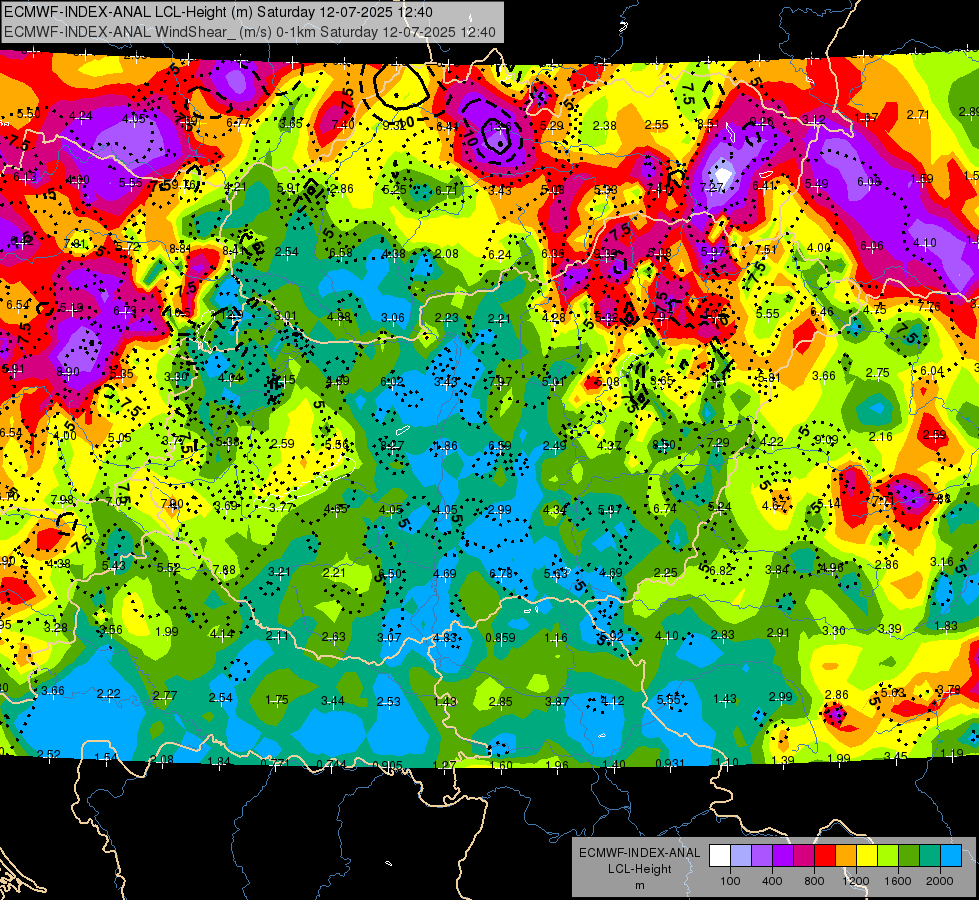The image size is (979, 900).
Task: Click the map value 4.37
Action: click(x=609, y=445)
